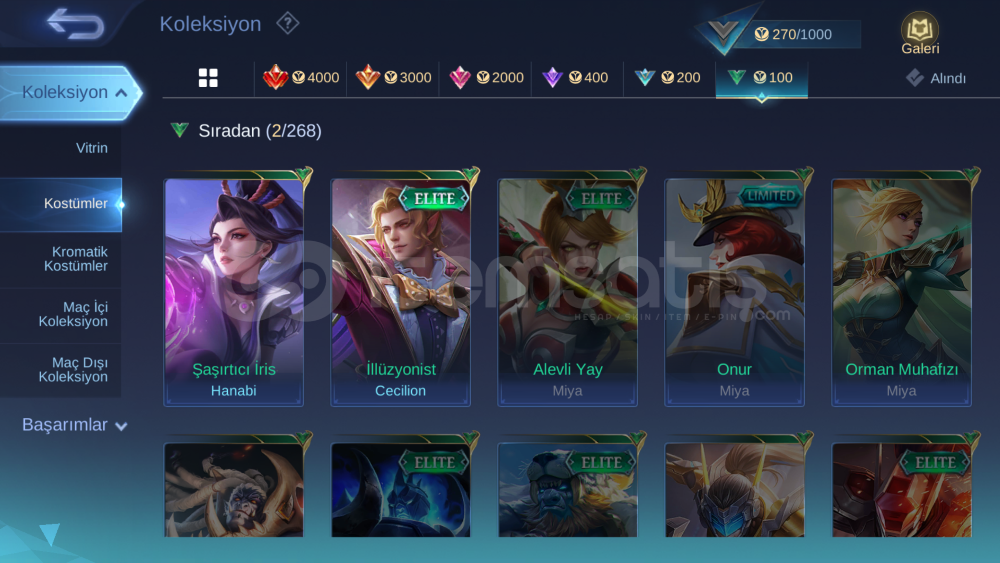Select the green 100-point tier tab
This screenshot has height=563, width=1000.
[761, 79]
